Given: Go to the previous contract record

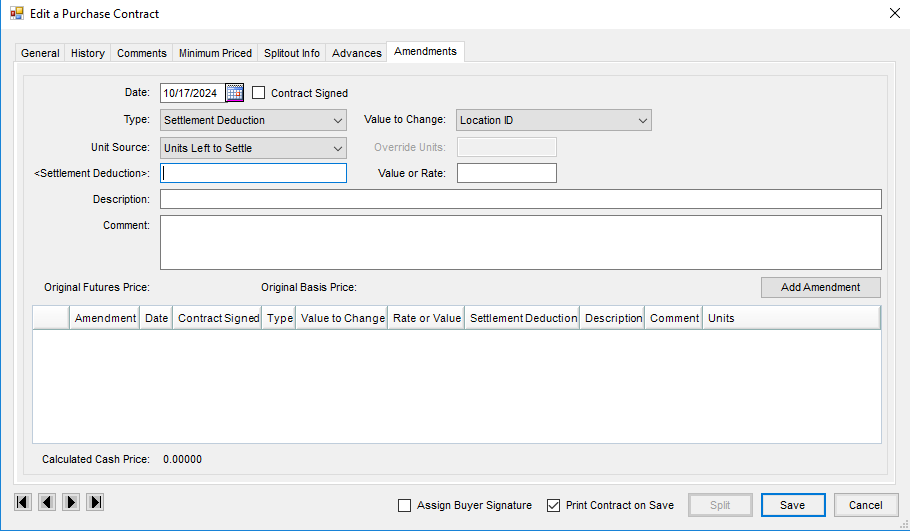Looking at the screenshot, I should (x=47, y=502).
